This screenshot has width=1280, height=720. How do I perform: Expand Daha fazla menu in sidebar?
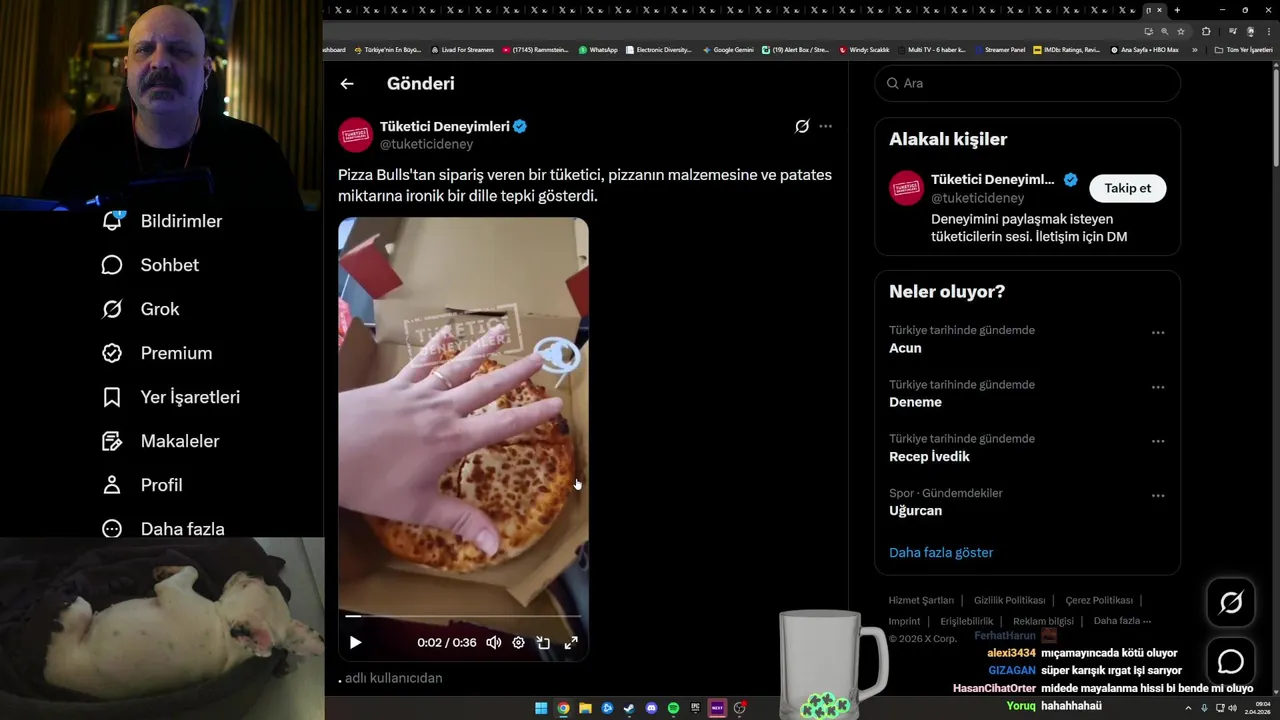(163, 529)
